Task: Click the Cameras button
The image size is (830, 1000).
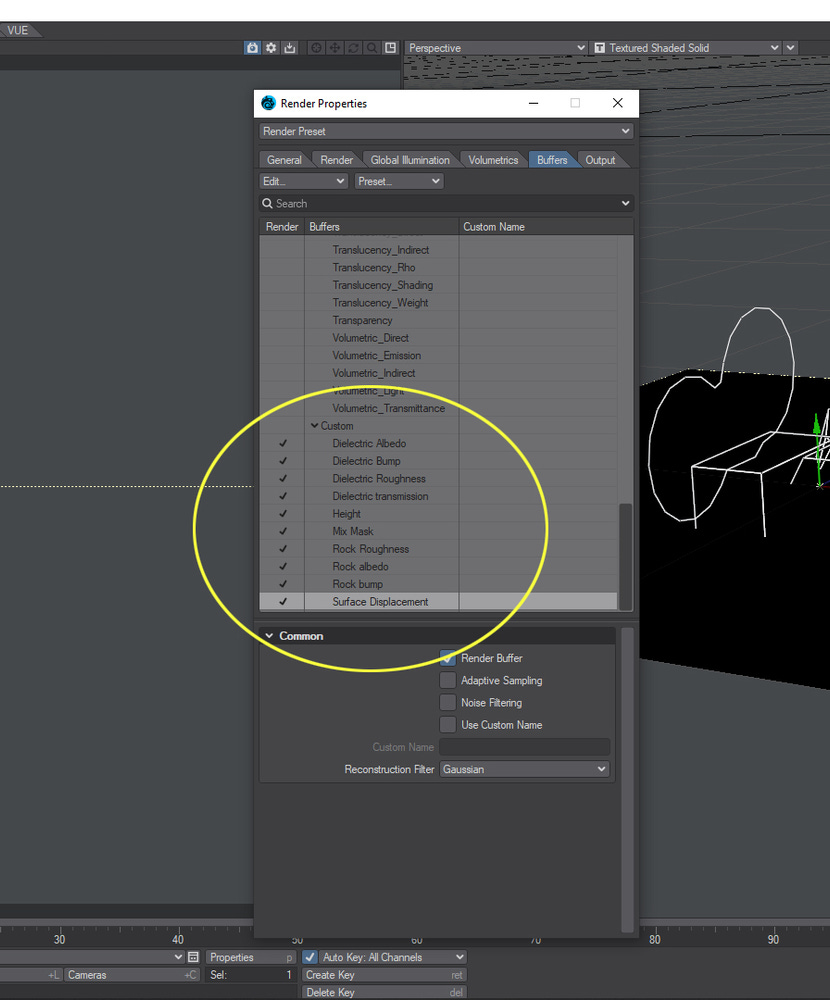Action: click(131, 974)
